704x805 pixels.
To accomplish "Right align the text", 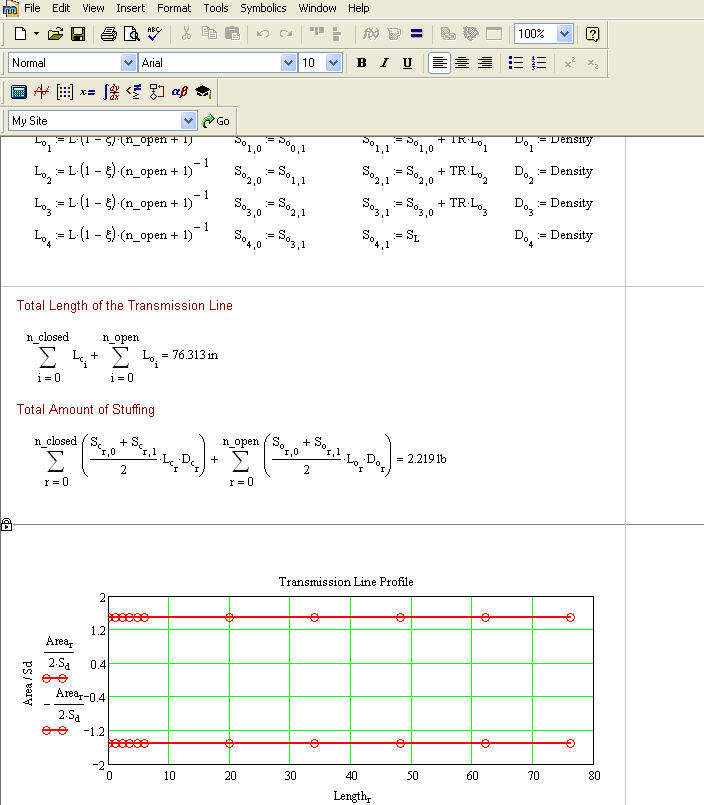I will (x=485, y=63).
